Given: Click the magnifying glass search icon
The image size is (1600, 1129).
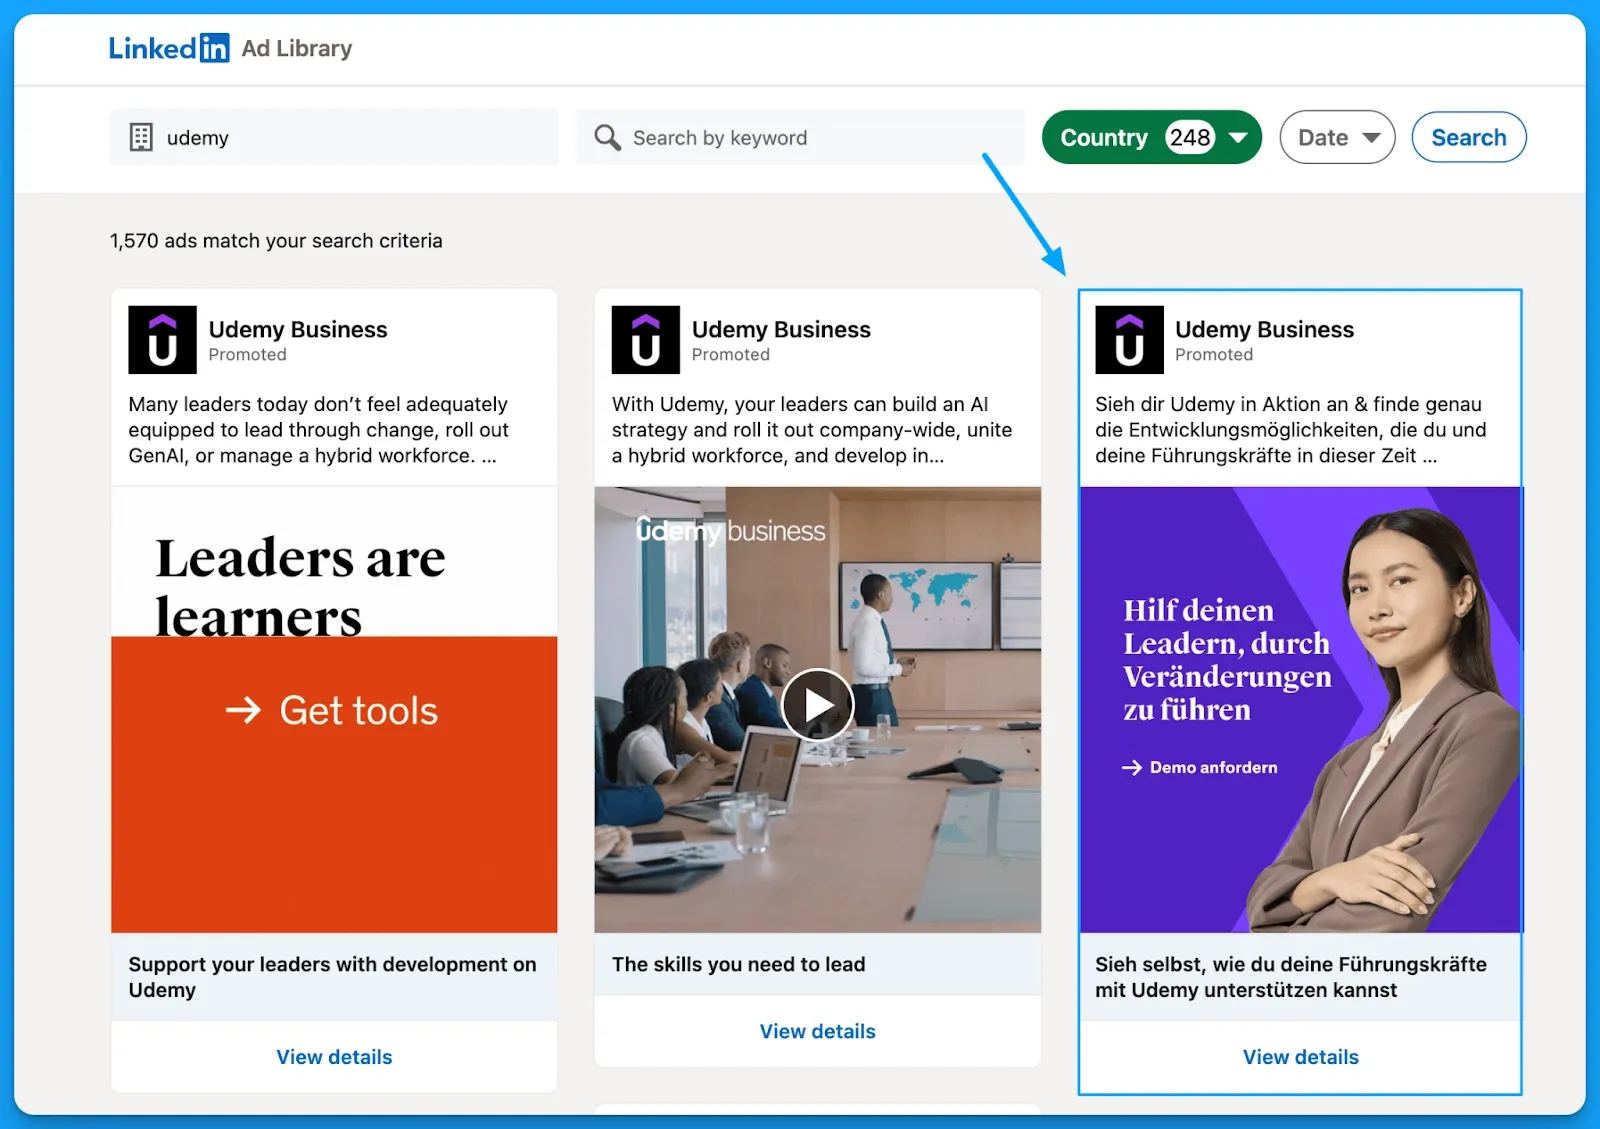Looking at the screenshot, I should click(x=607, y=138).
